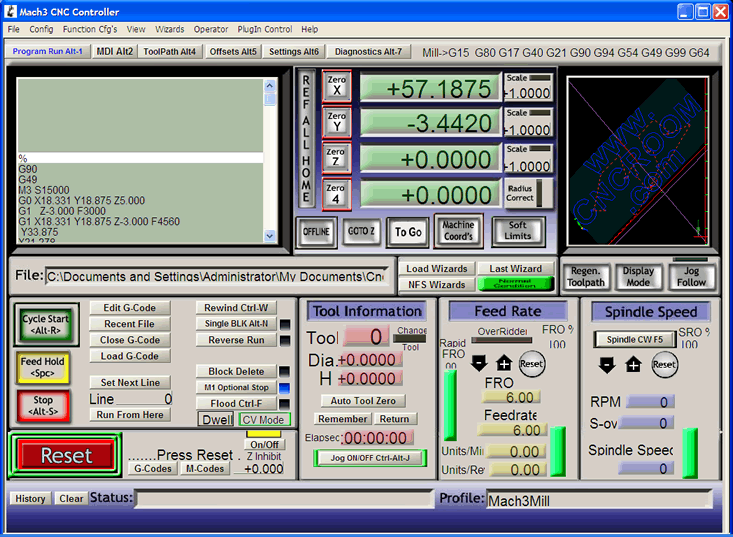Click the Load Wizards button
The image size is (733, 537).
click(x=437, y=269)
